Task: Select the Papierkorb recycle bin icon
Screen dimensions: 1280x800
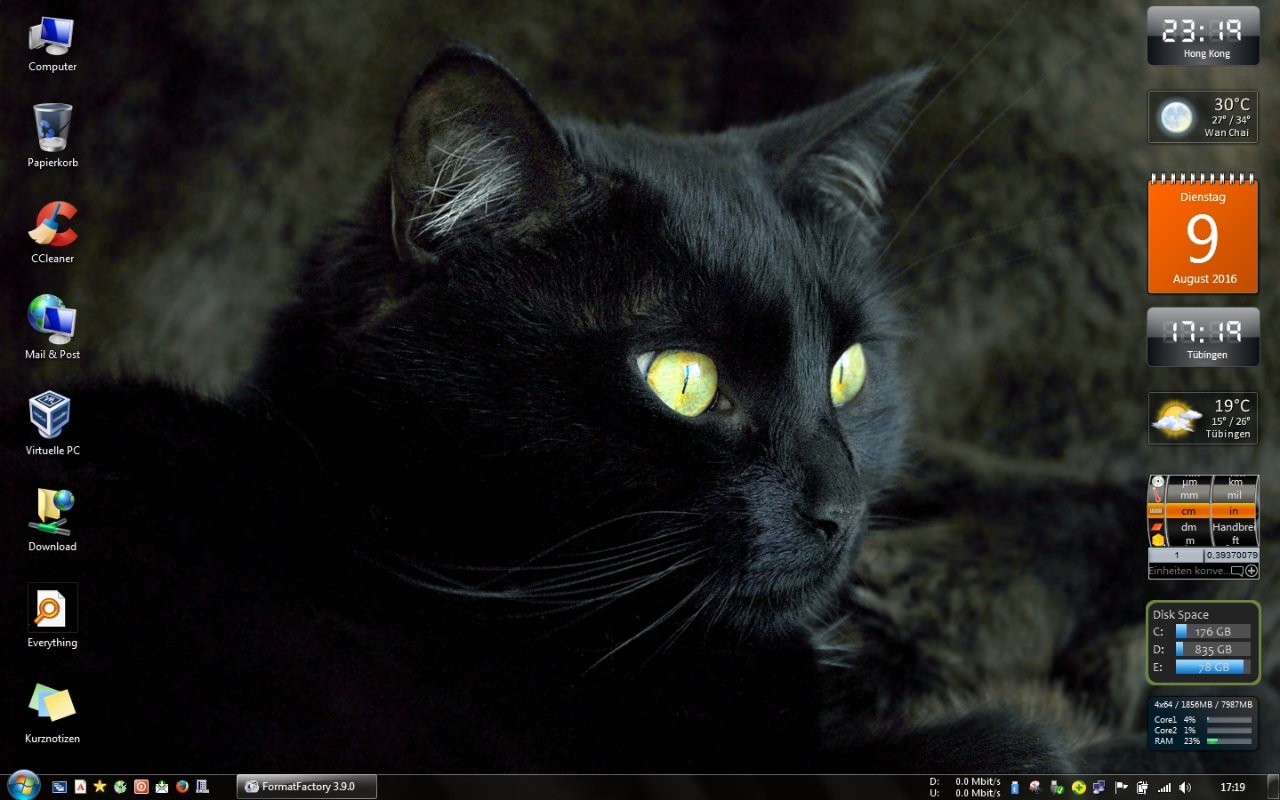Action: (x=52, y=136)
